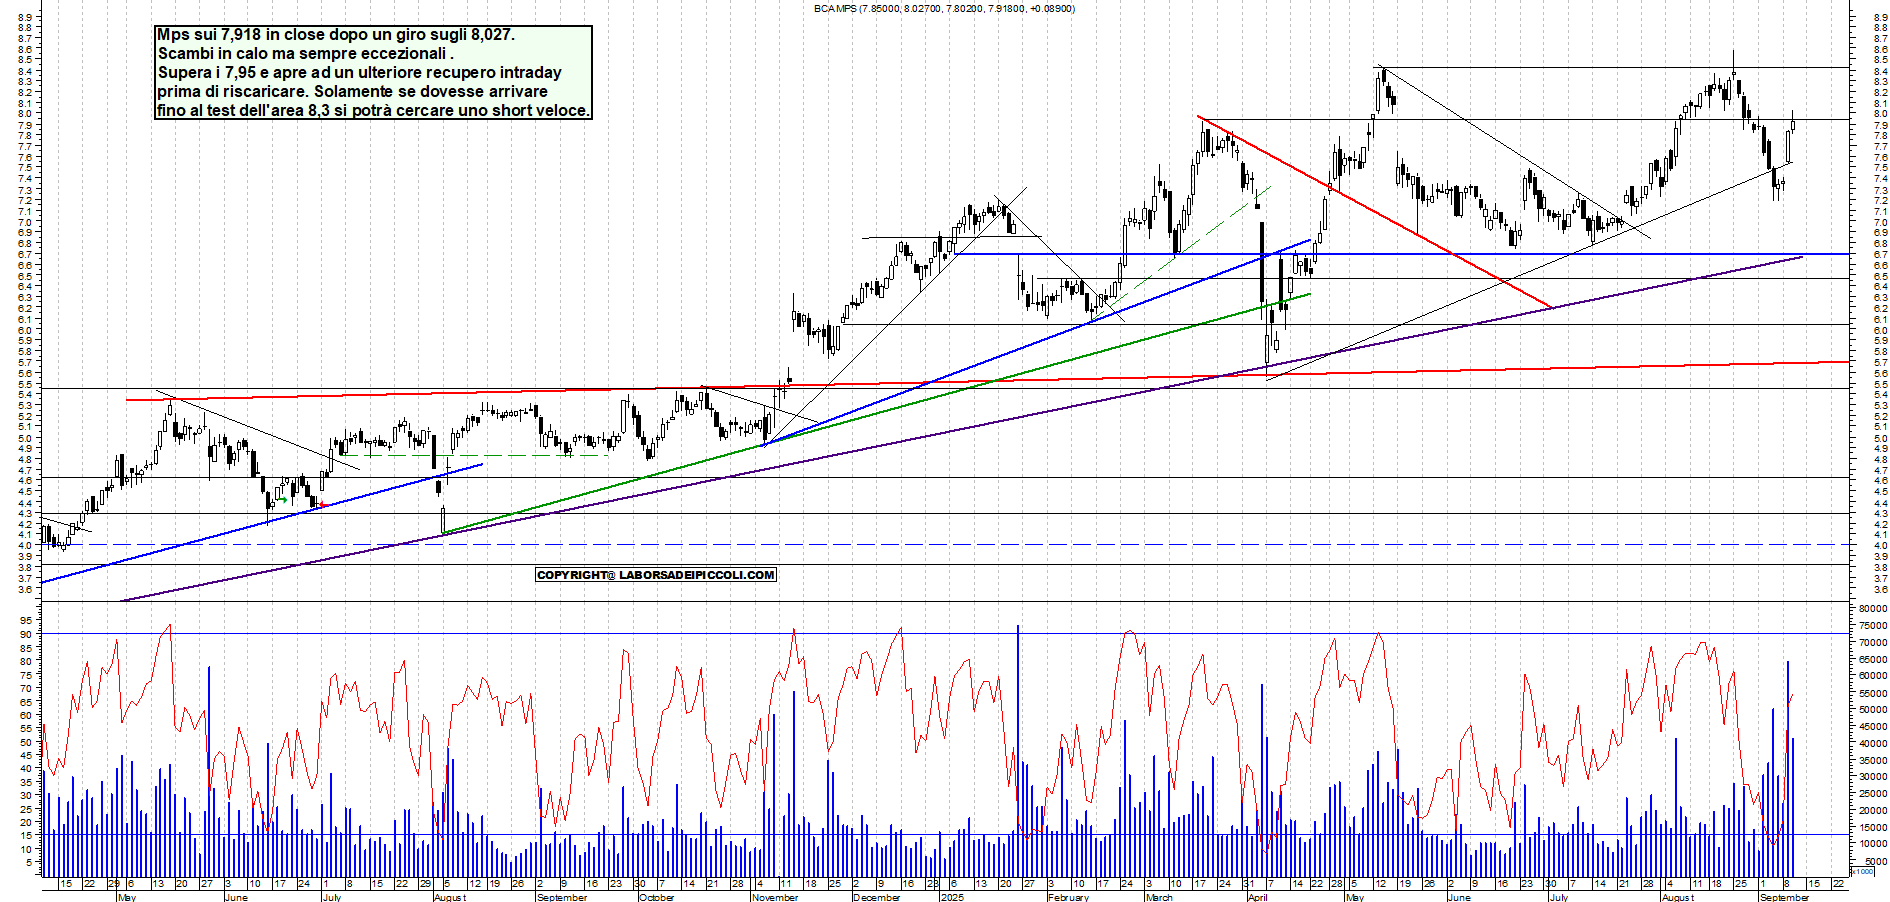
Task: Click the line "Scambi in calo ma sempre eccezionali"
Action: click(305, 54)
